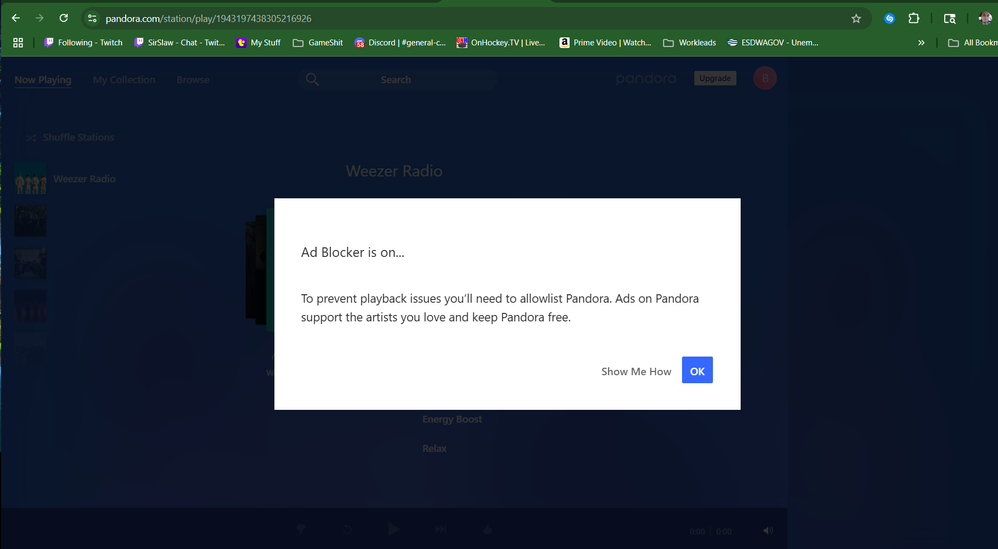This screenshot has width=998, height=549.
Task: Click the thumbs up icon
Action: 488,529
